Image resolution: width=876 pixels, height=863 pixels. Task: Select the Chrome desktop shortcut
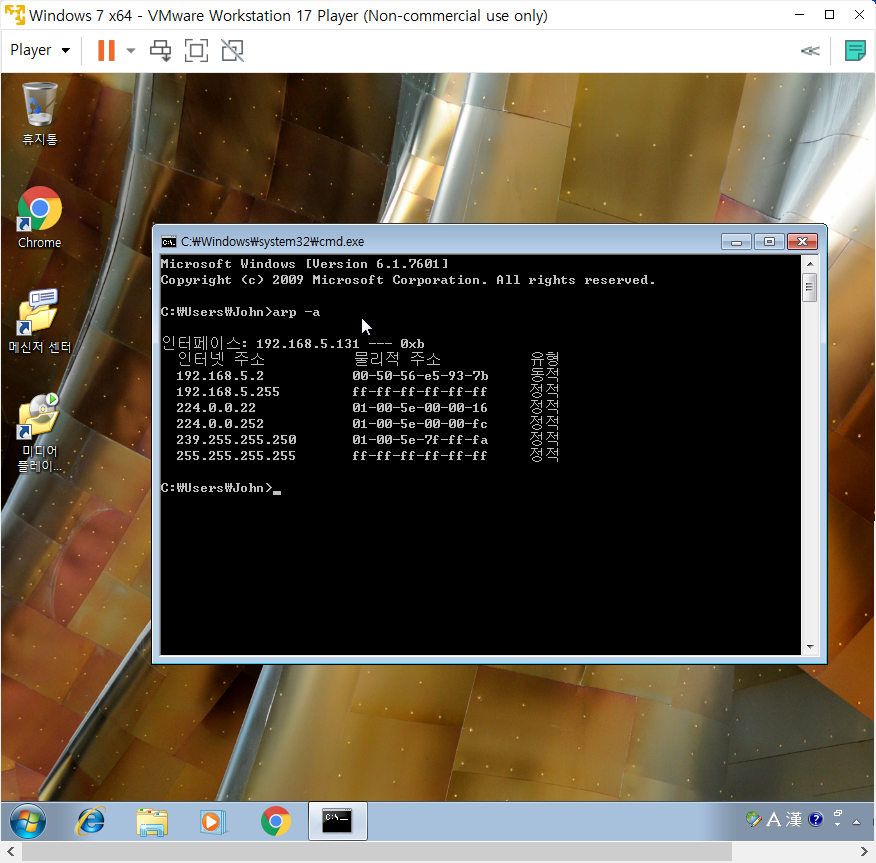pyautogui.click(x=40, y=218)
